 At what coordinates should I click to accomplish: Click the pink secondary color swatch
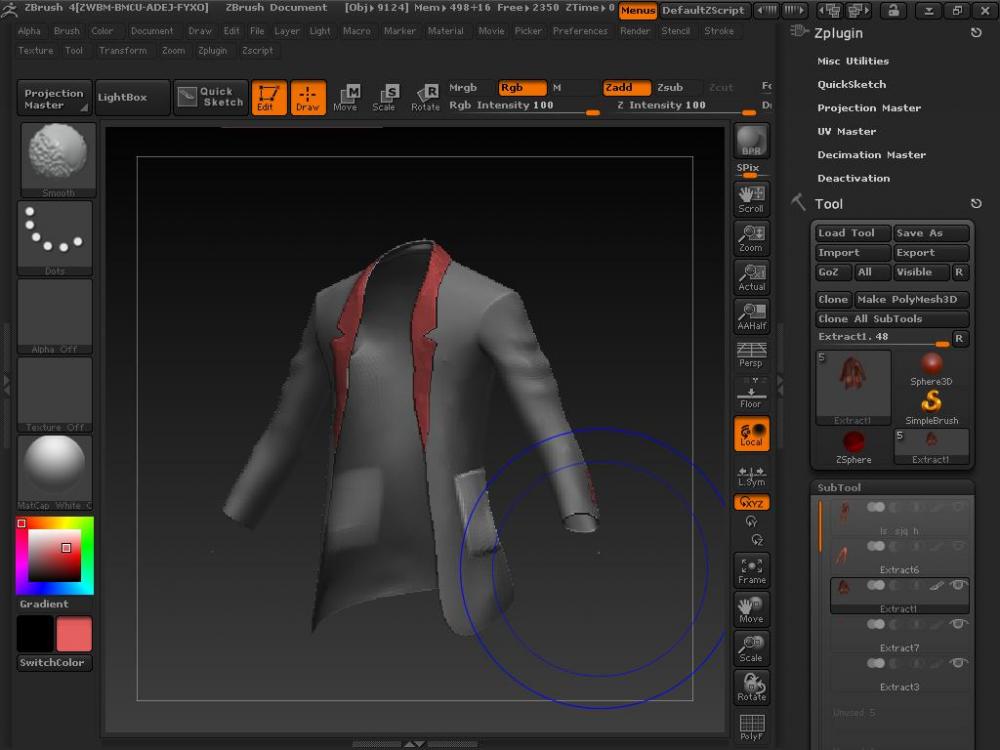(74, 634)
